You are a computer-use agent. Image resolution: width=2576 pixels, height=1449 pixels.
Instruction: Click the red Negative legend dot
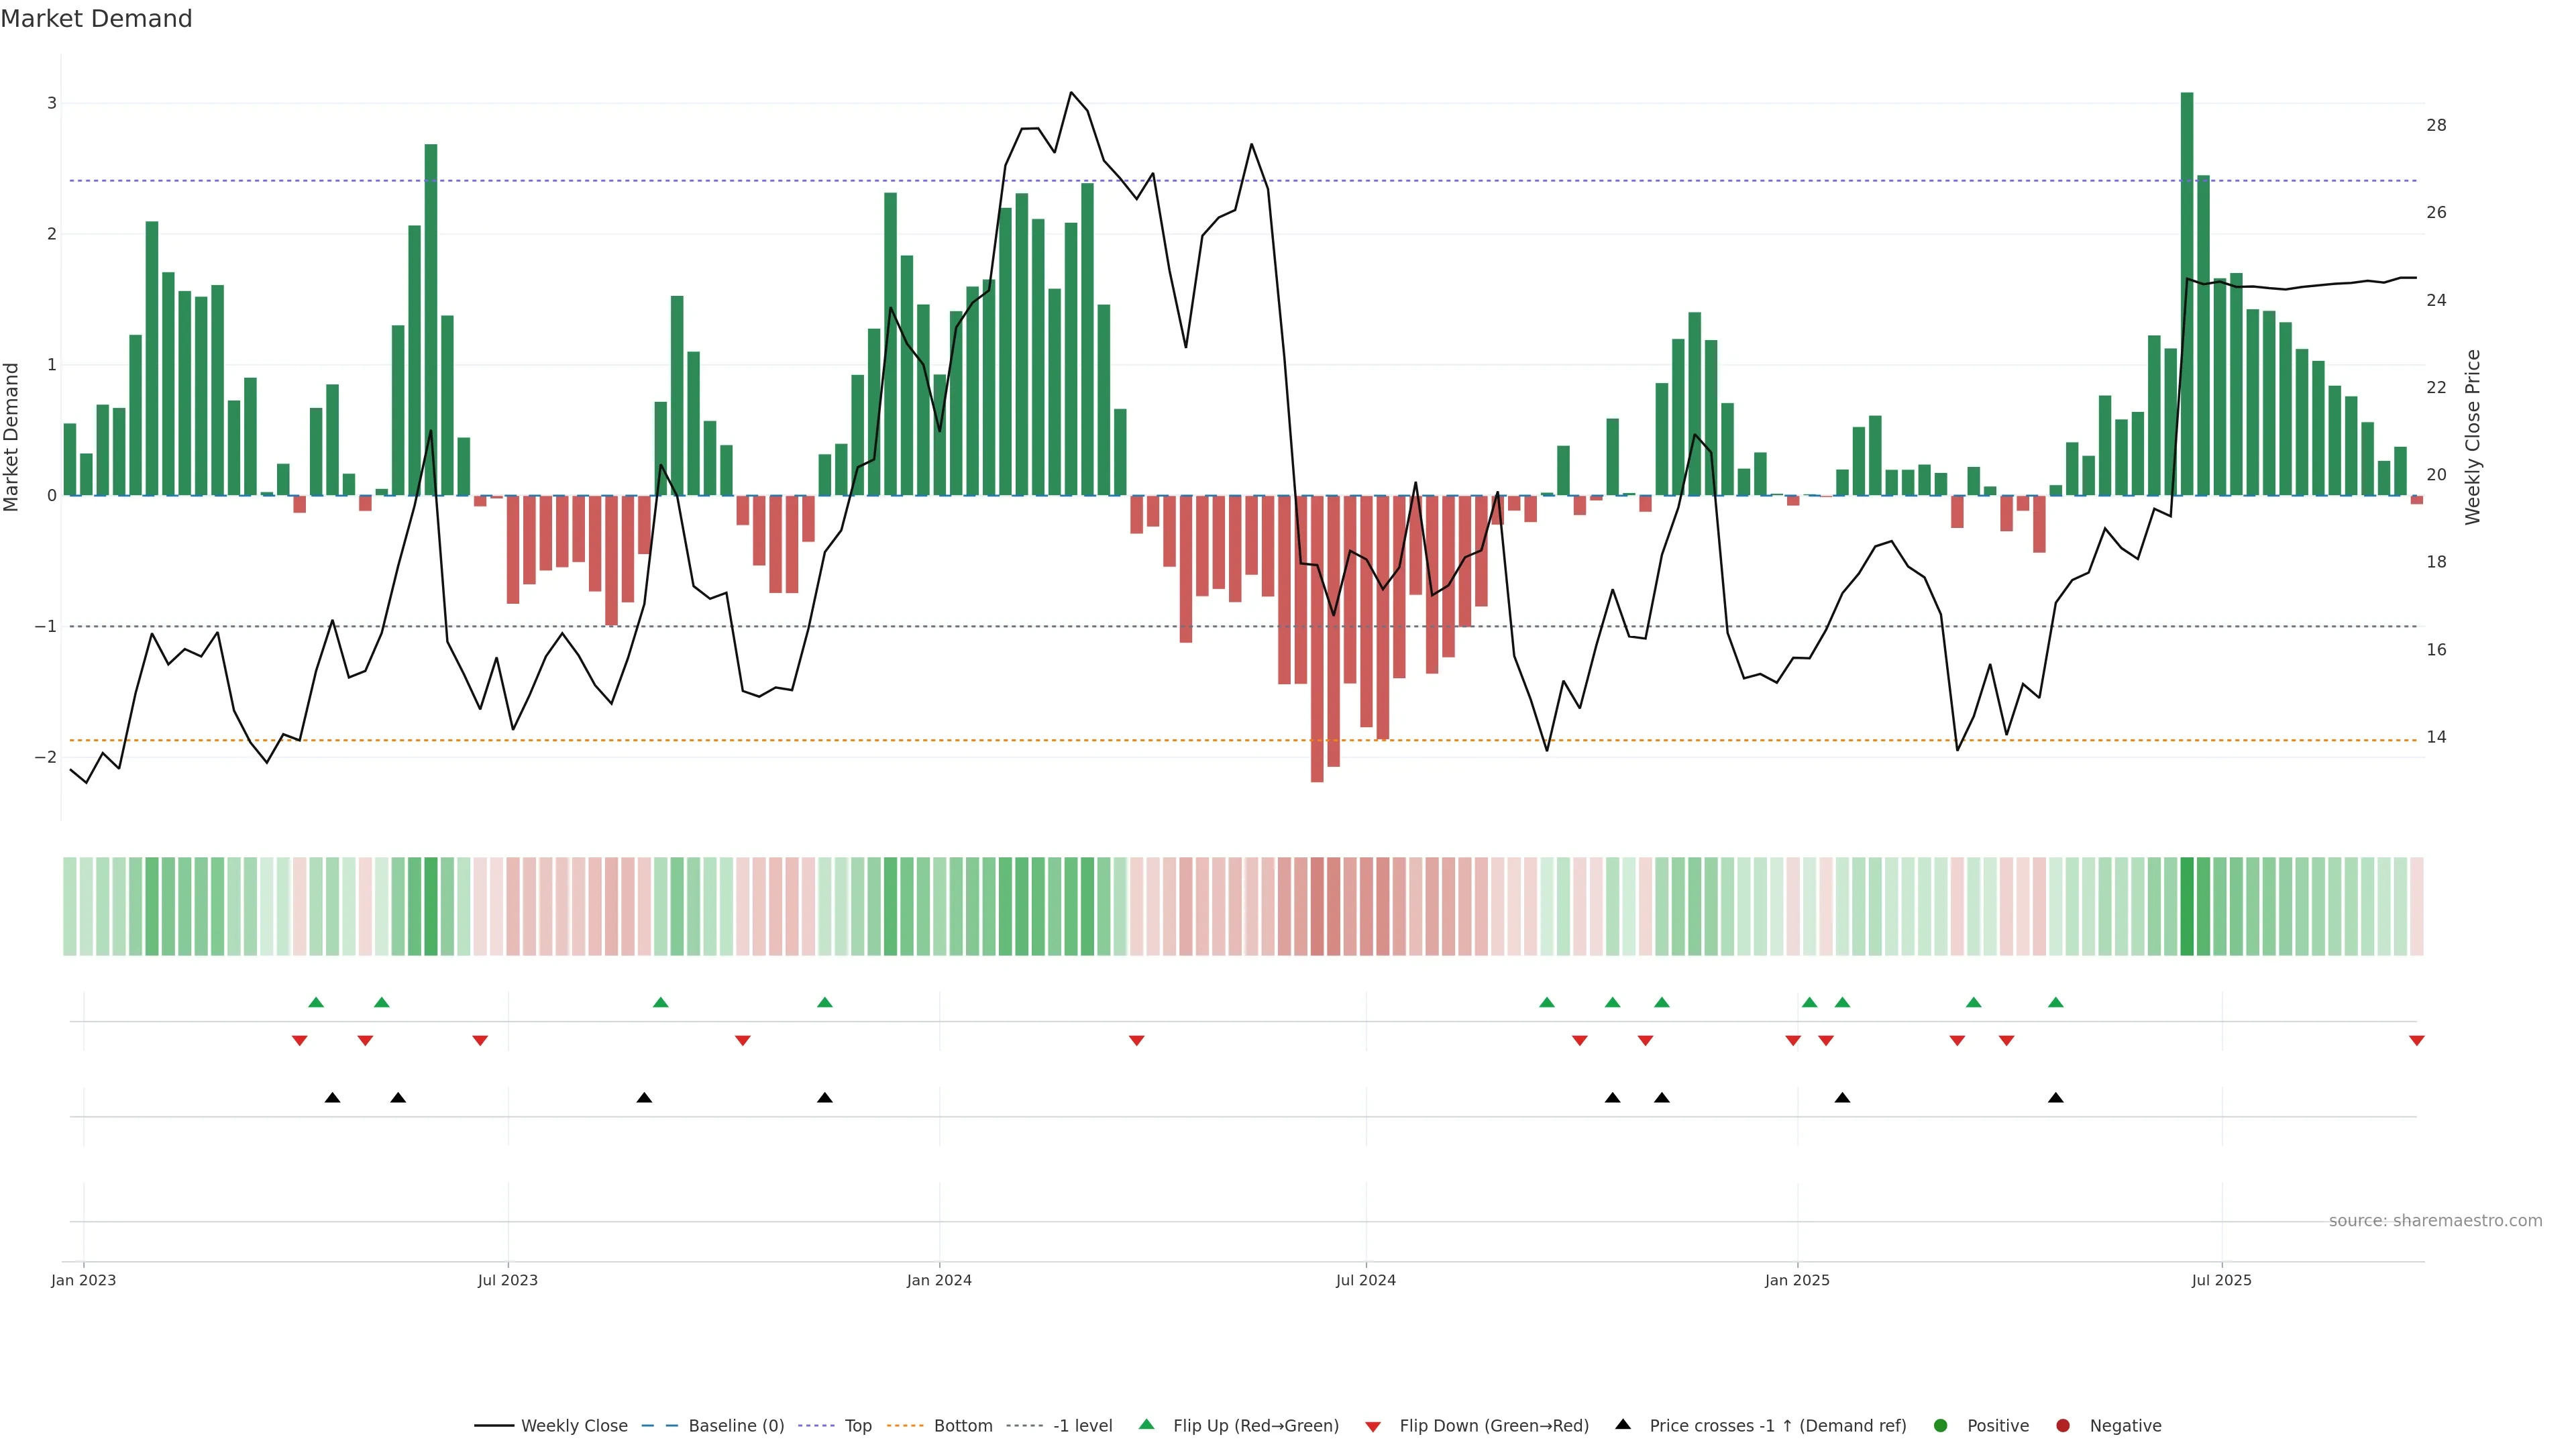(x=2063, y=1425)
